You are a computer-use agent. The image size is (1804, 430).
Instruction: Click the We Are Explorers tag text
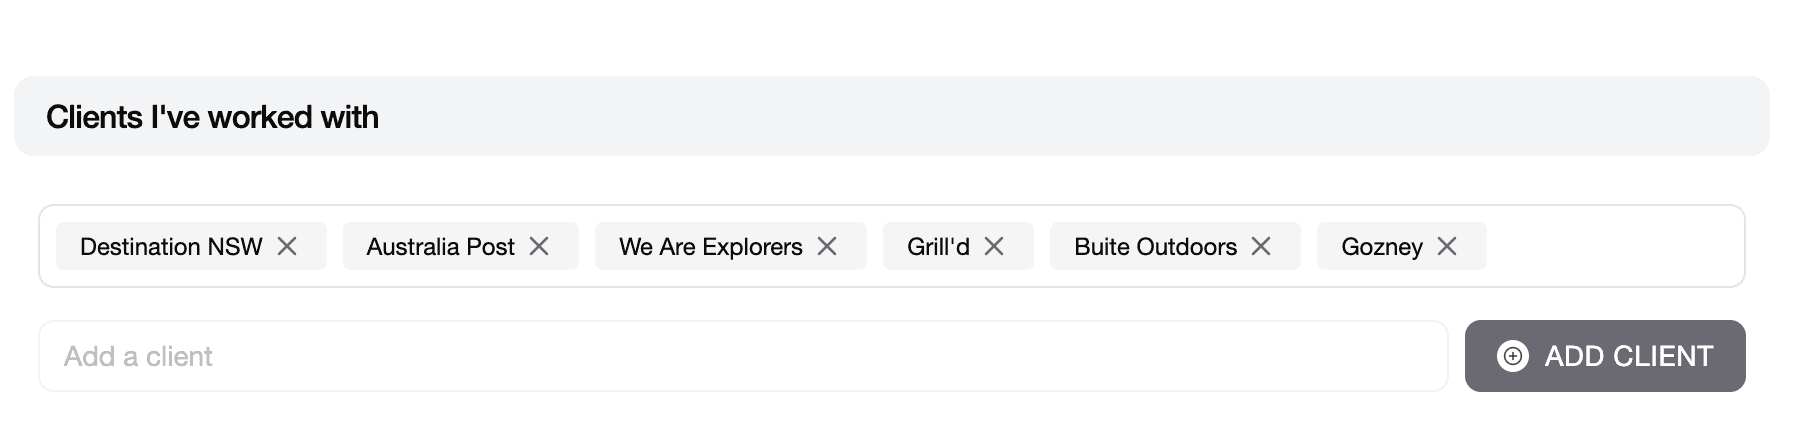(x=710, y=247)
